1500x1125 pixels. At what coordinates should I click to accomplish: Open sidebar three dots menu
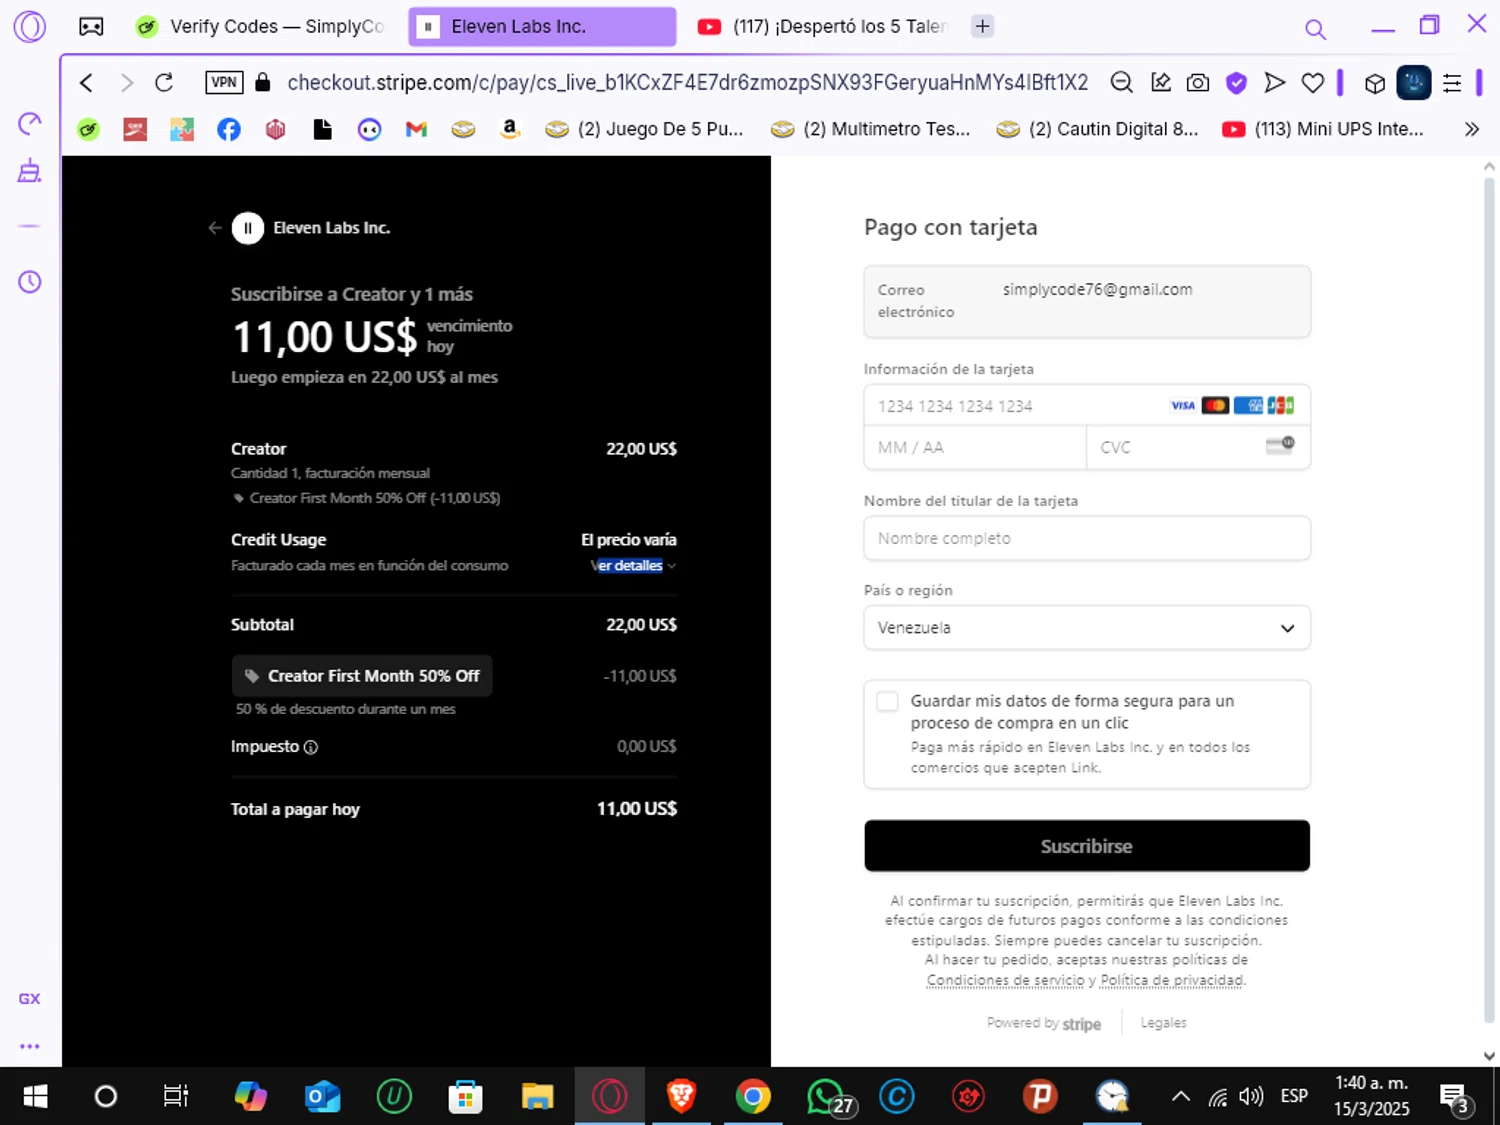[x=30, y=1046]
